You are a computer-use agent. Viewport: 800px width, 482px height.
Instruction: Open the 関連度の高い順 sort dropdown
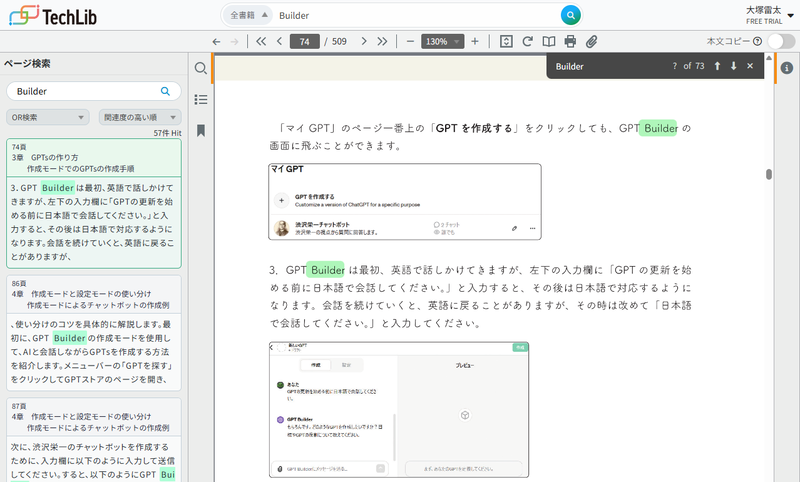140,117
